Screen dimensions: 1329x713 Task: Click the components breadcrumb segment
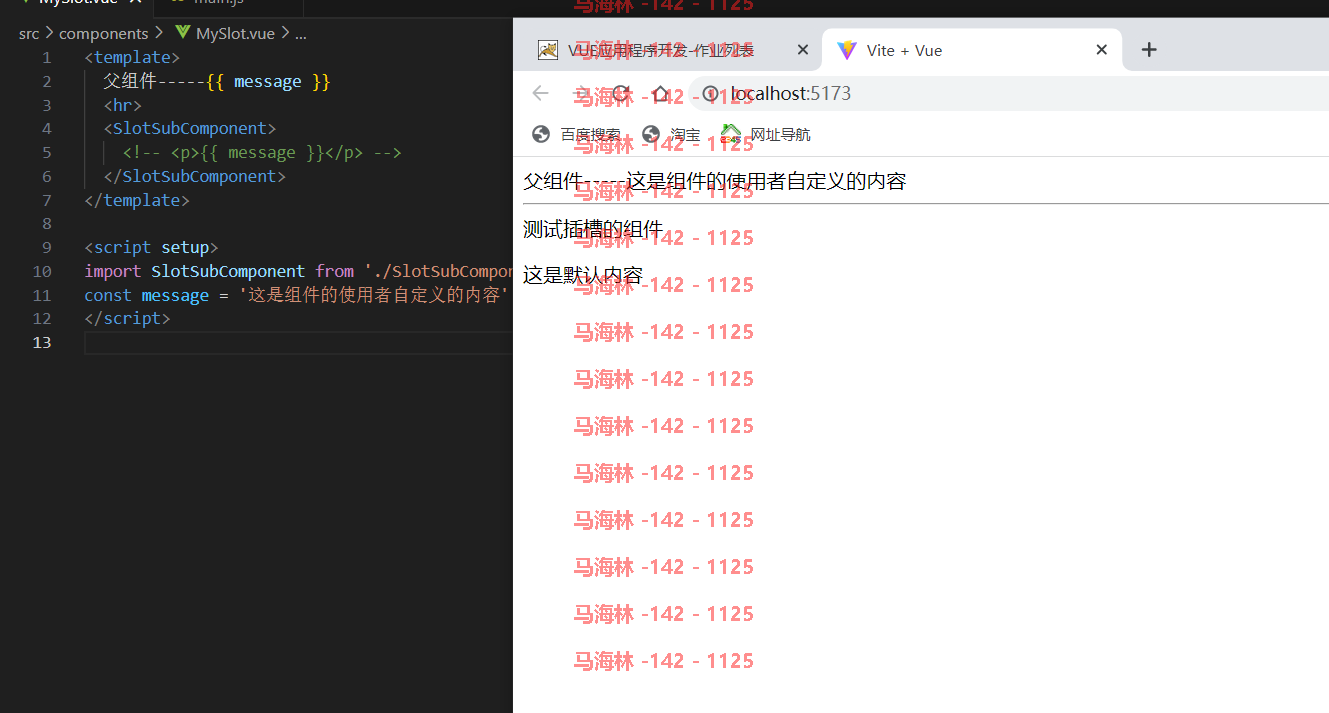(103, 33)
